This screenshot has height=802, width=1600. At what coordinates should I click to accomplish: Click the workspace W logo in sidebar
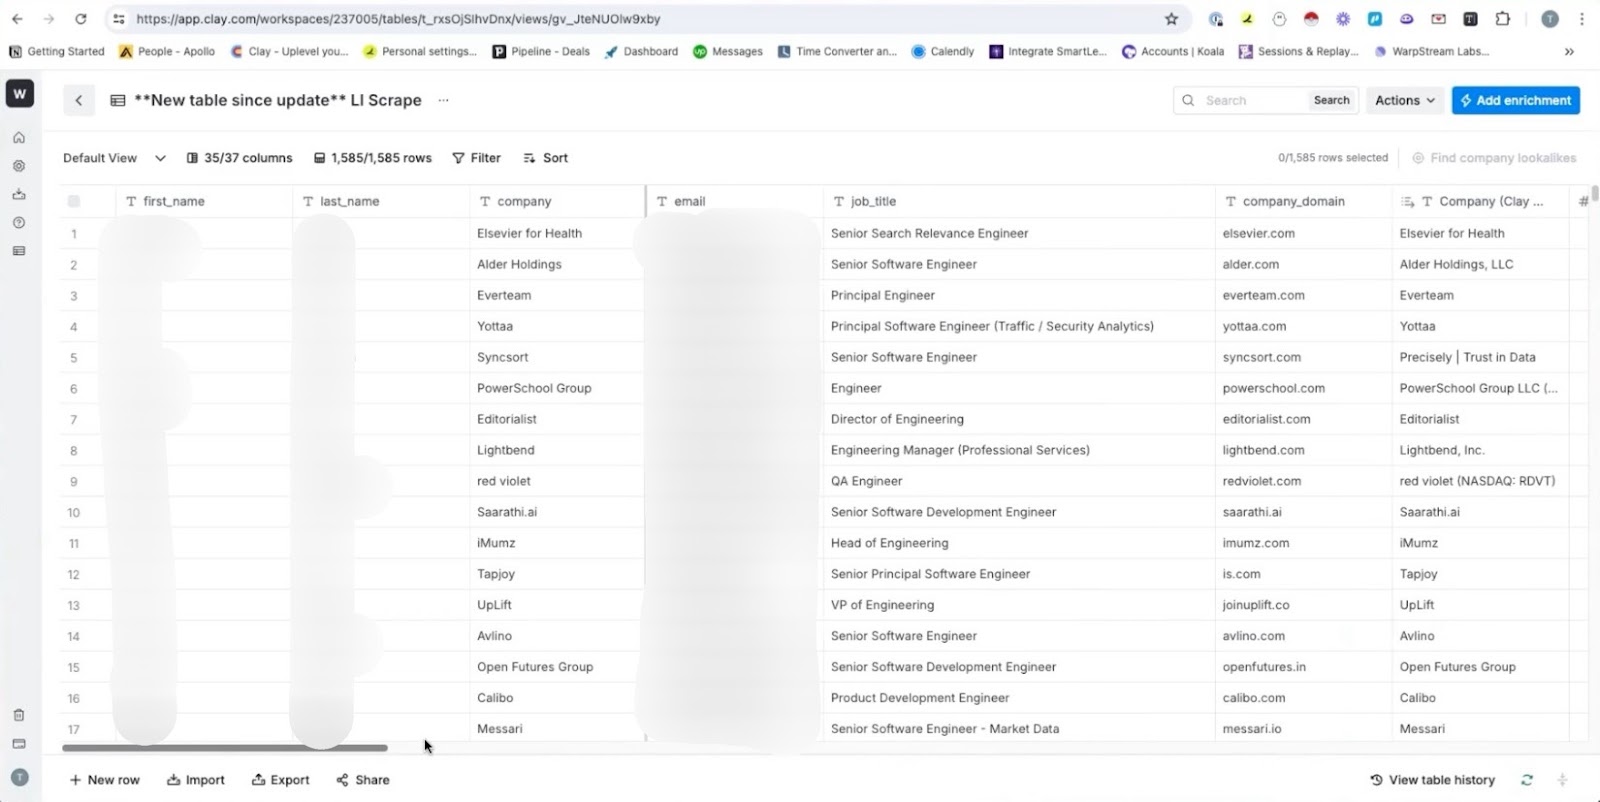19,93
